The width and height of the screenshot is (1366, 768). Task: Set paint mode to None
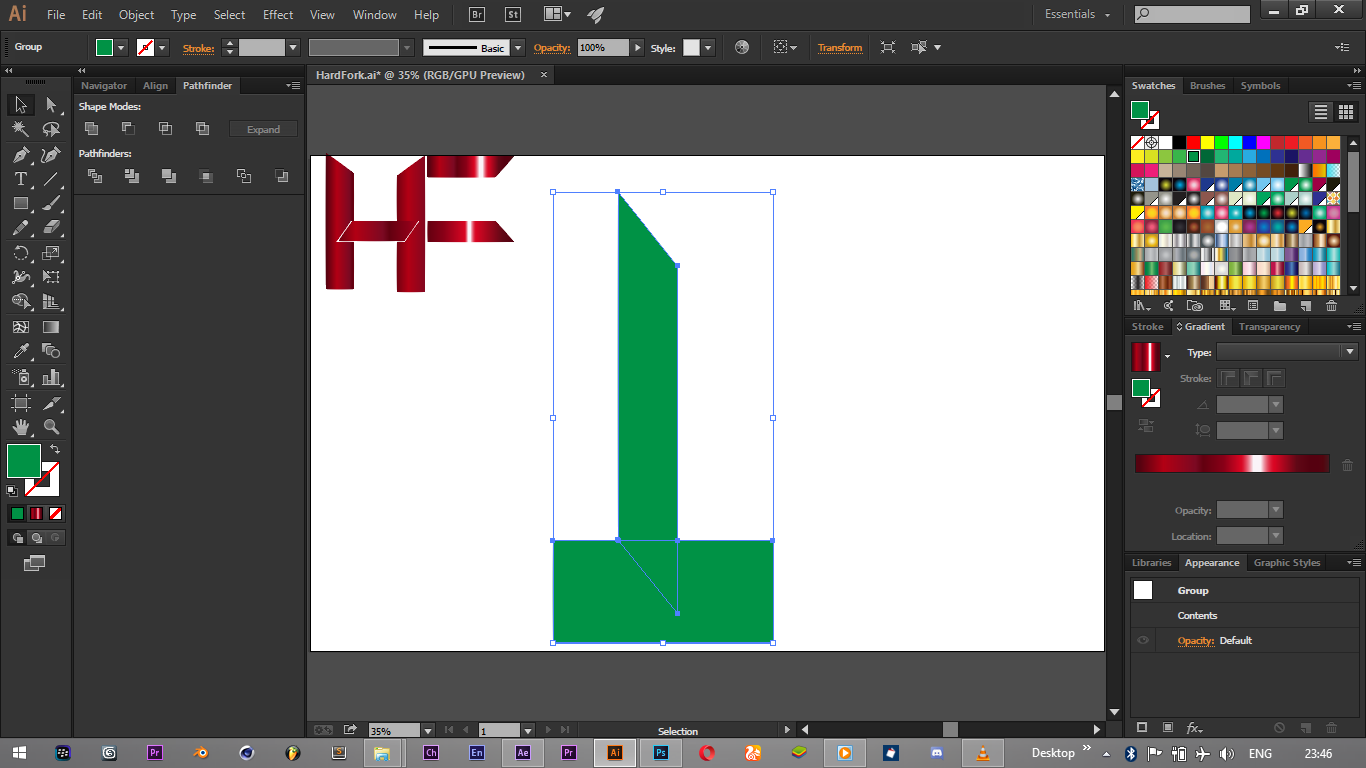[x=56, y=513]
